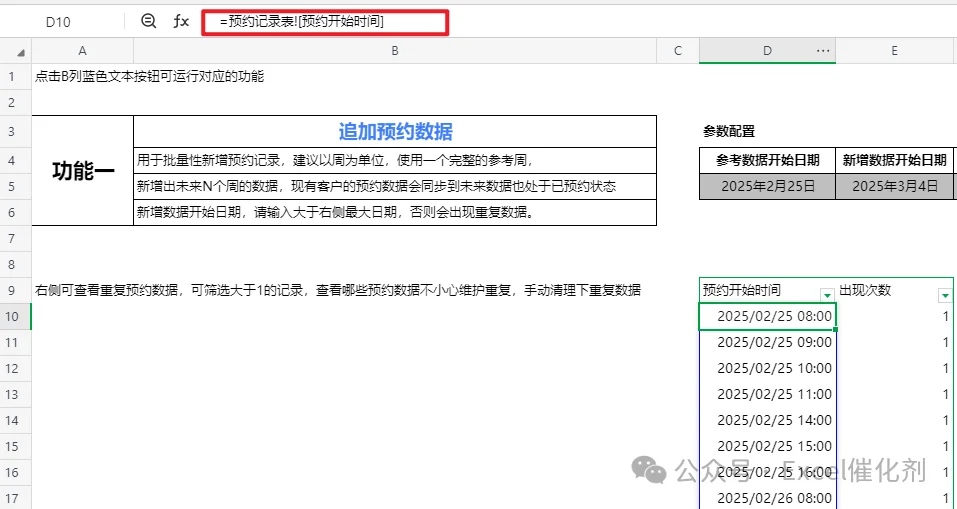Open the 预约开始时间 filter dropdown

(x=827, y=295)
